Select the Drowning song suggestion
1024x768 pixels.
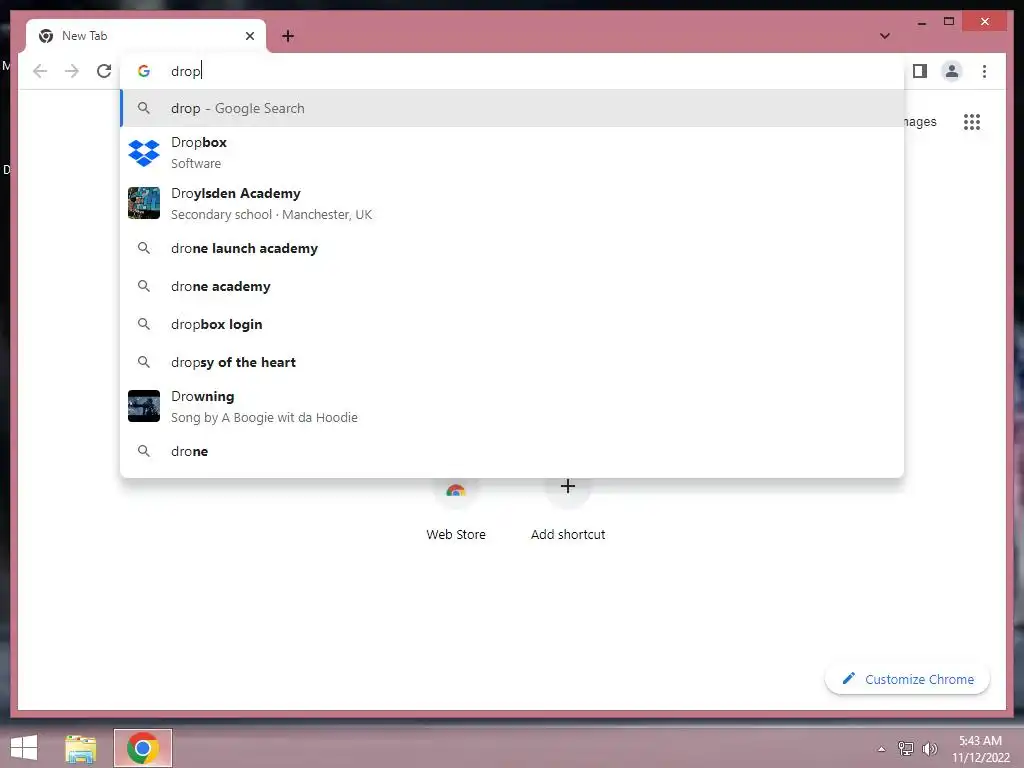point(512,406)
